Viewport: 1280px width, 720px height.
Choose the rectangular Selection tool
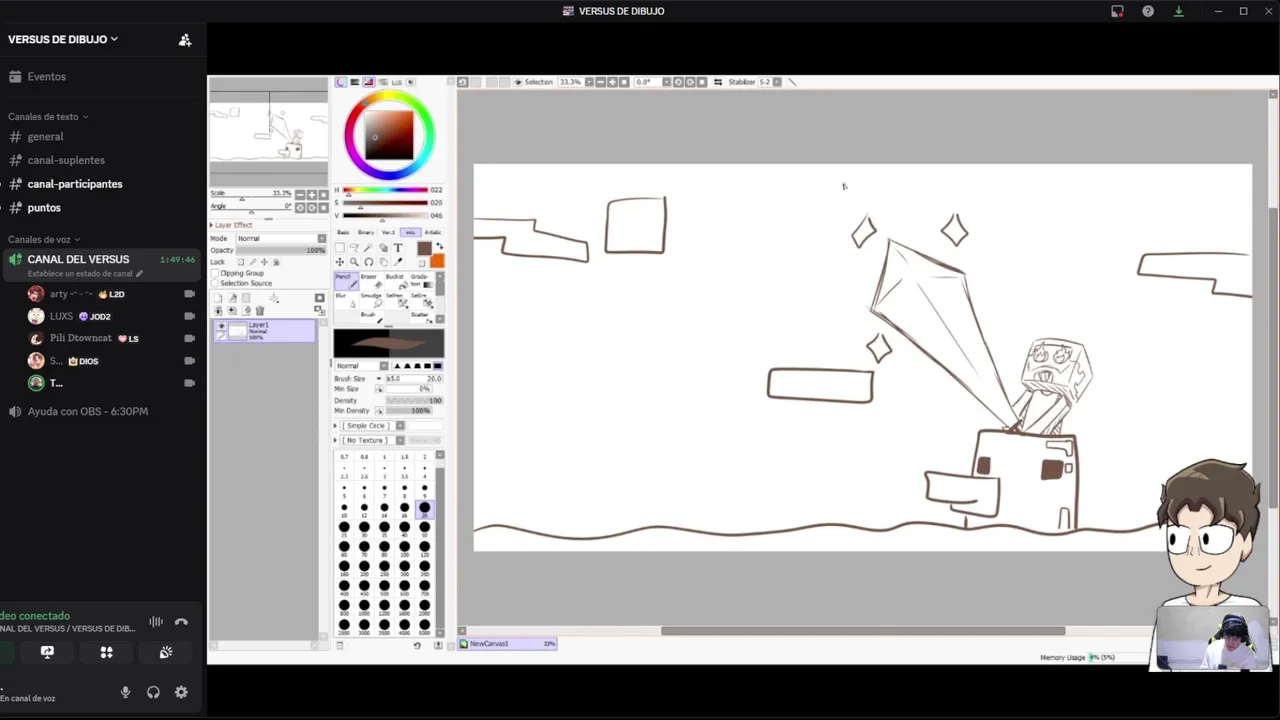340,248
